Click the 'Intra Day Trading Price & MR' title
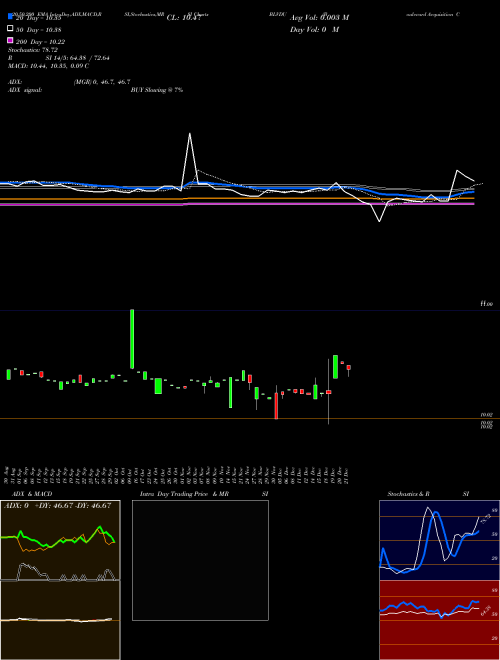 coord(184,494)
